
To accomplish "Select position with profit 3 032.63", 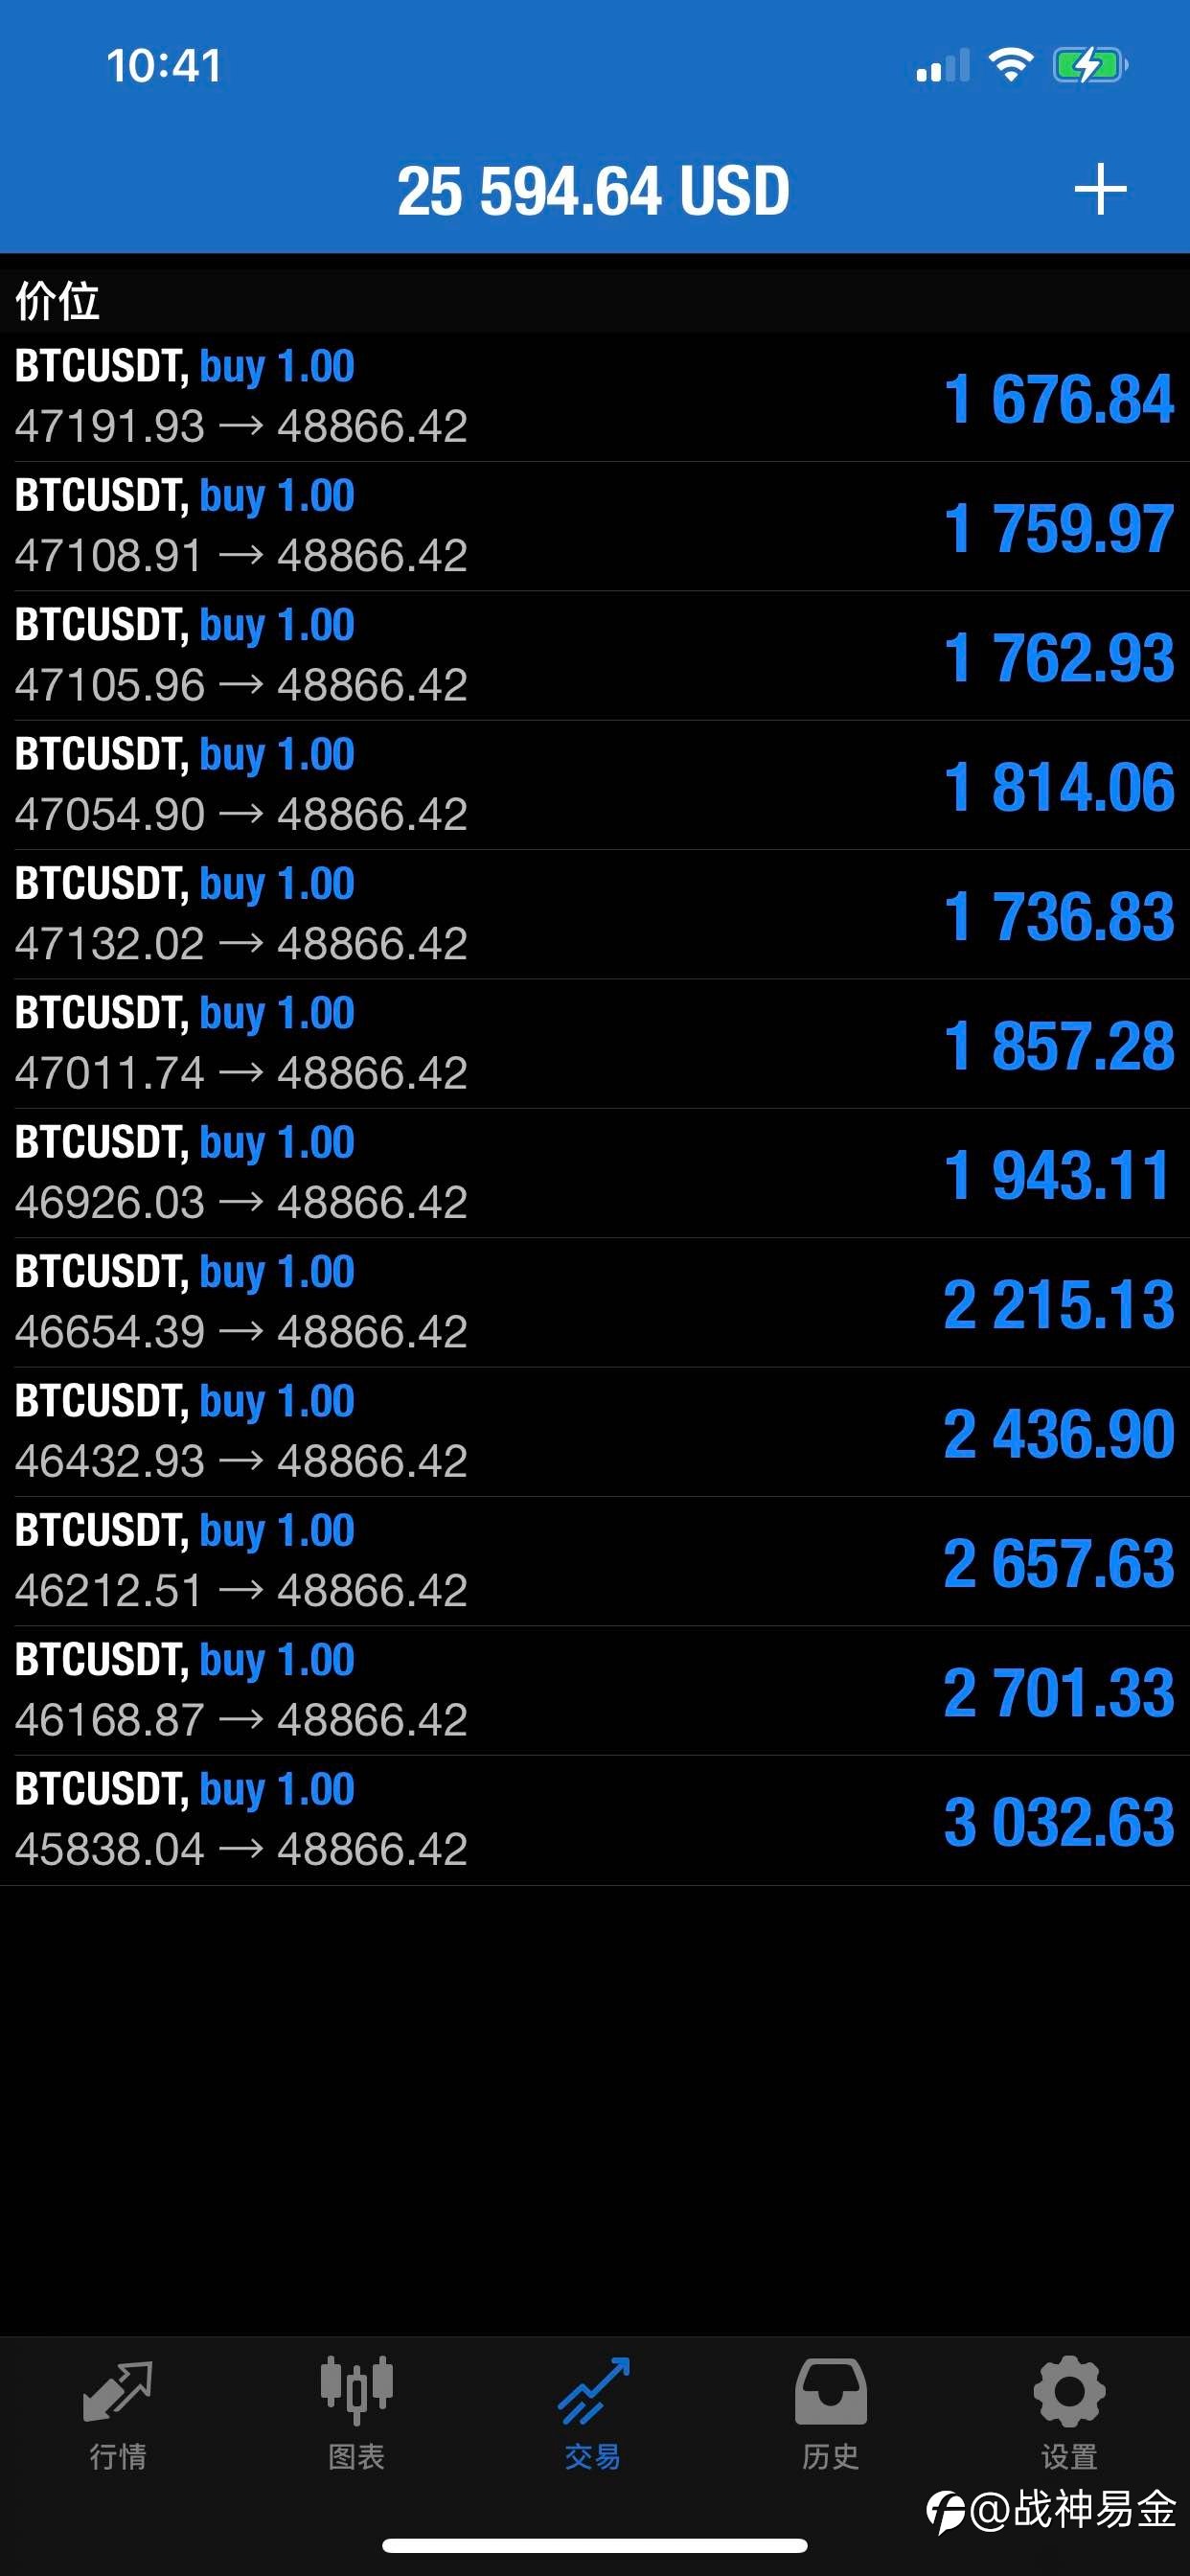I will [x=595, y=1820].
